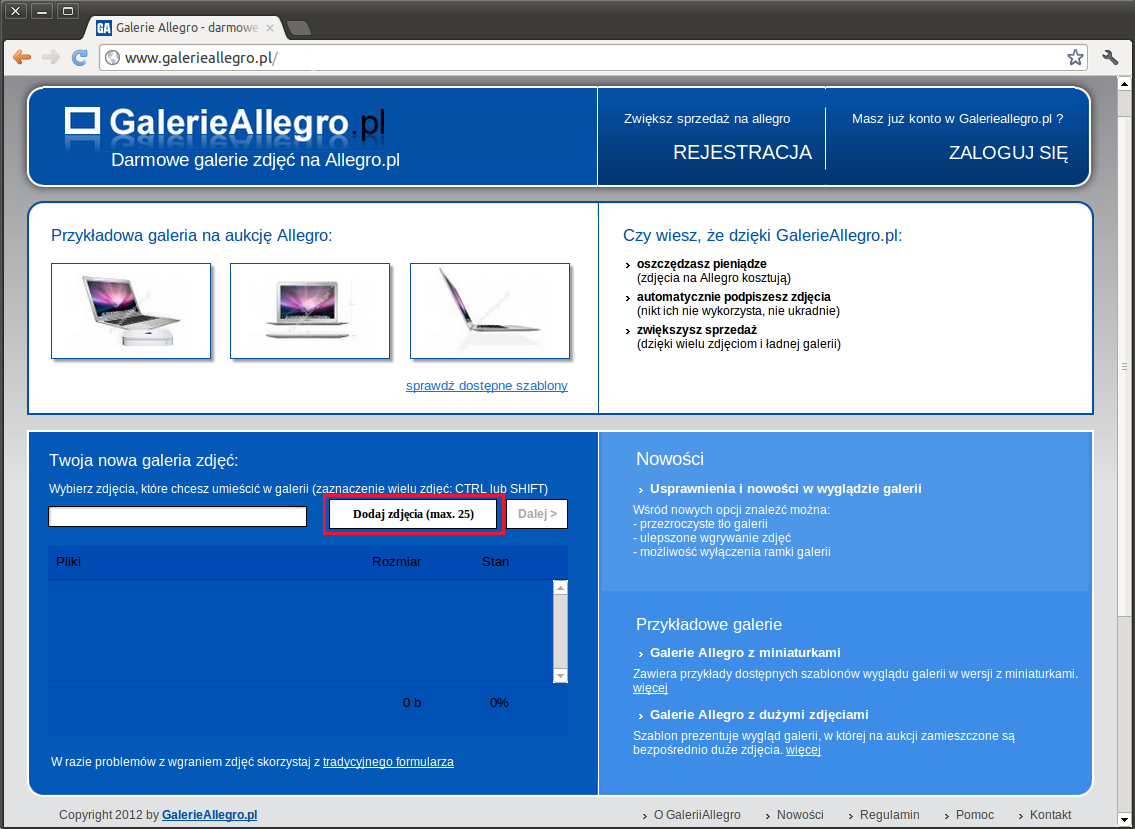Image resolution: width=1135 pixels, height=829 pixels.
Task: Click the address bar URL field
Action: 594,58
